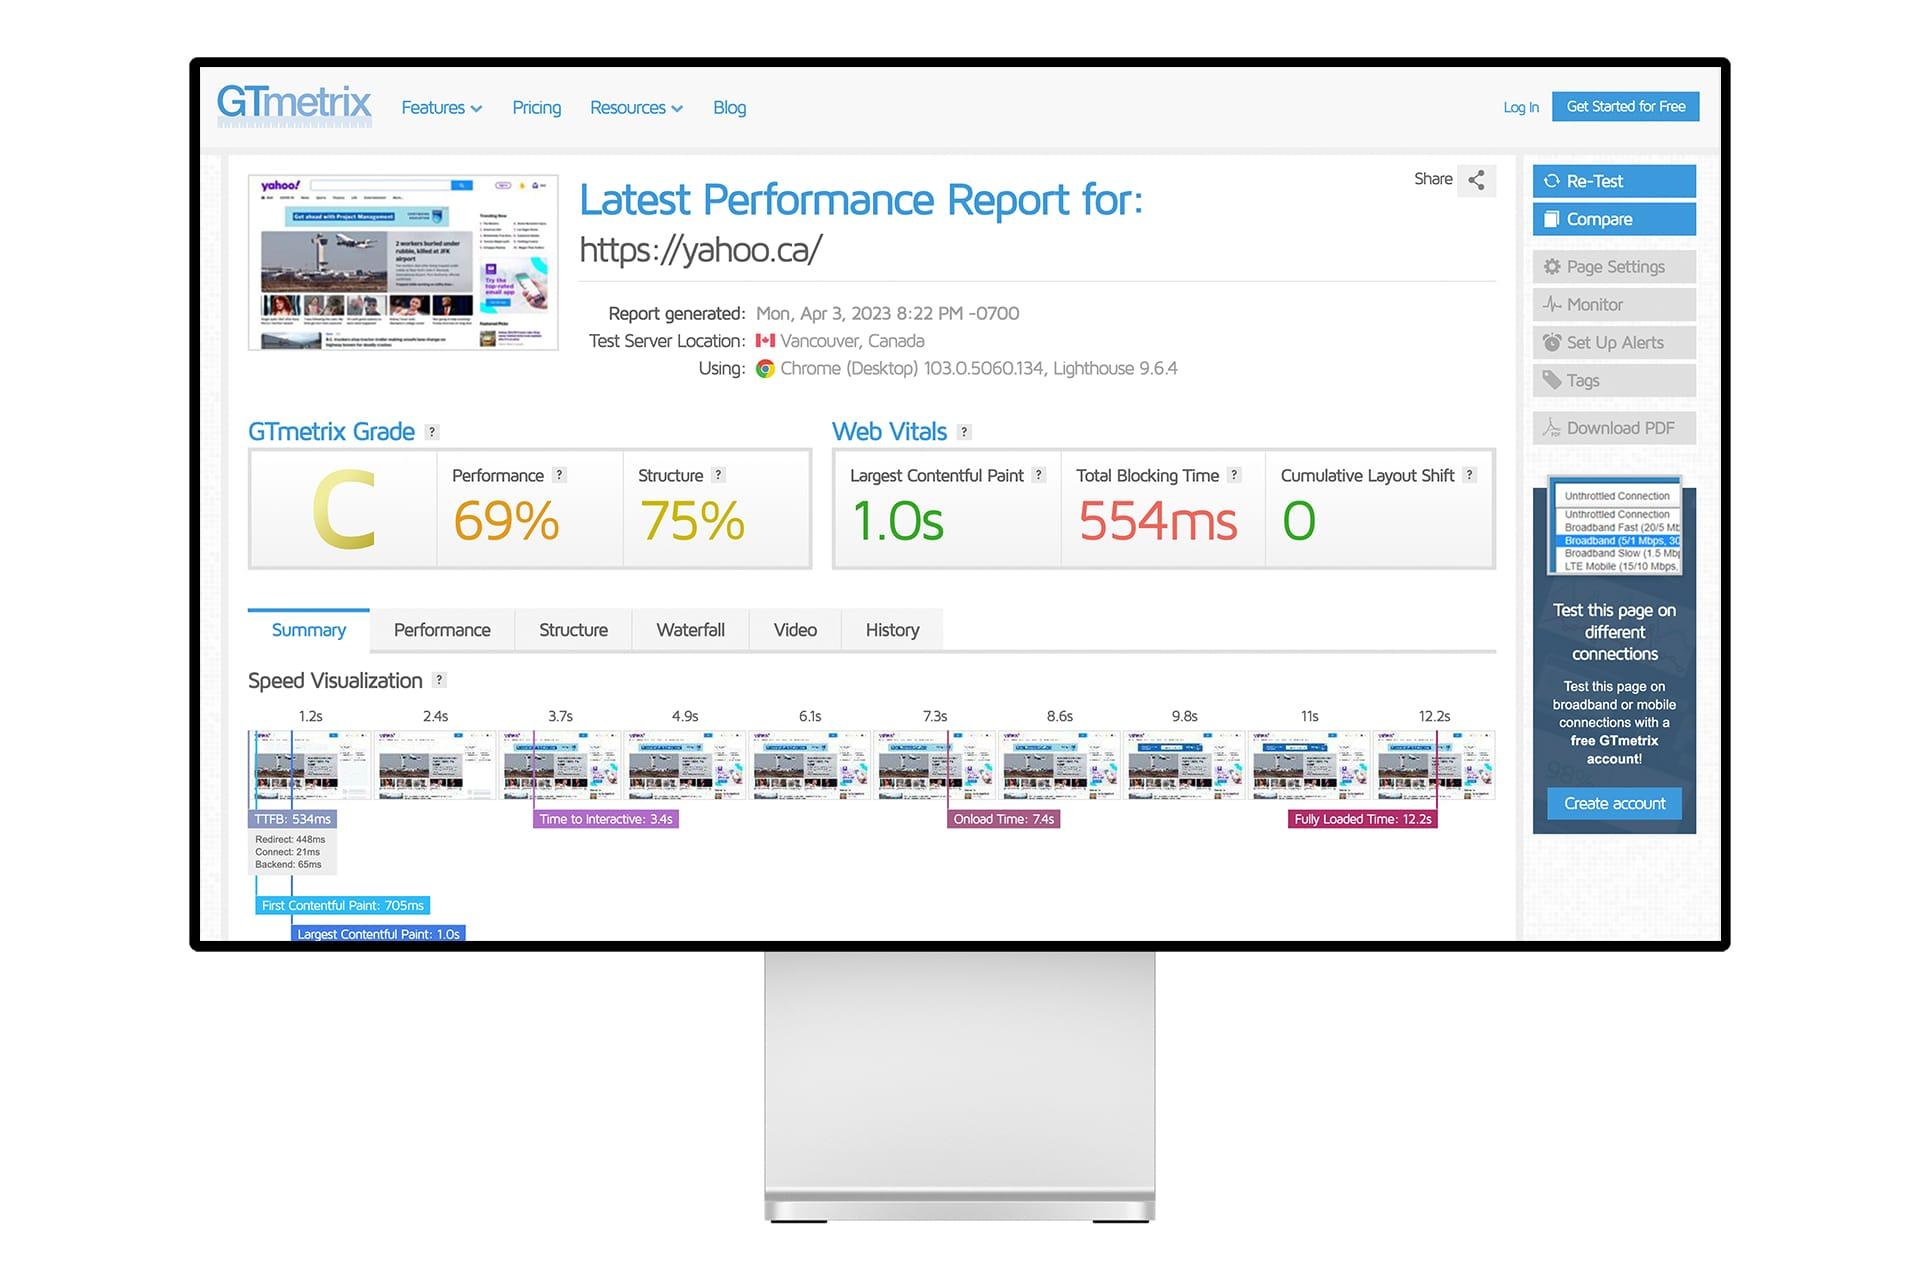Download the PDF report

tap(1614, 428)
